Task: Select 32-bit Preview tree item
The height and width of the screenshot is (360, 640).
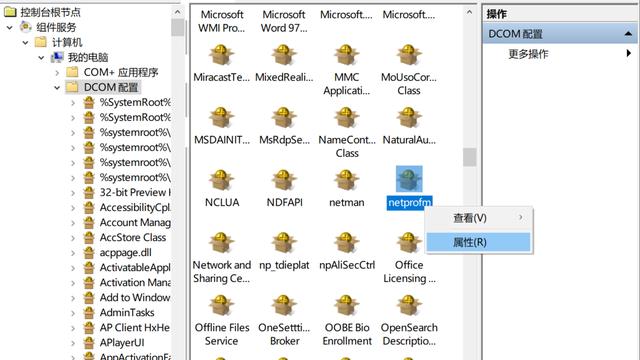Action: pos(135,192)
